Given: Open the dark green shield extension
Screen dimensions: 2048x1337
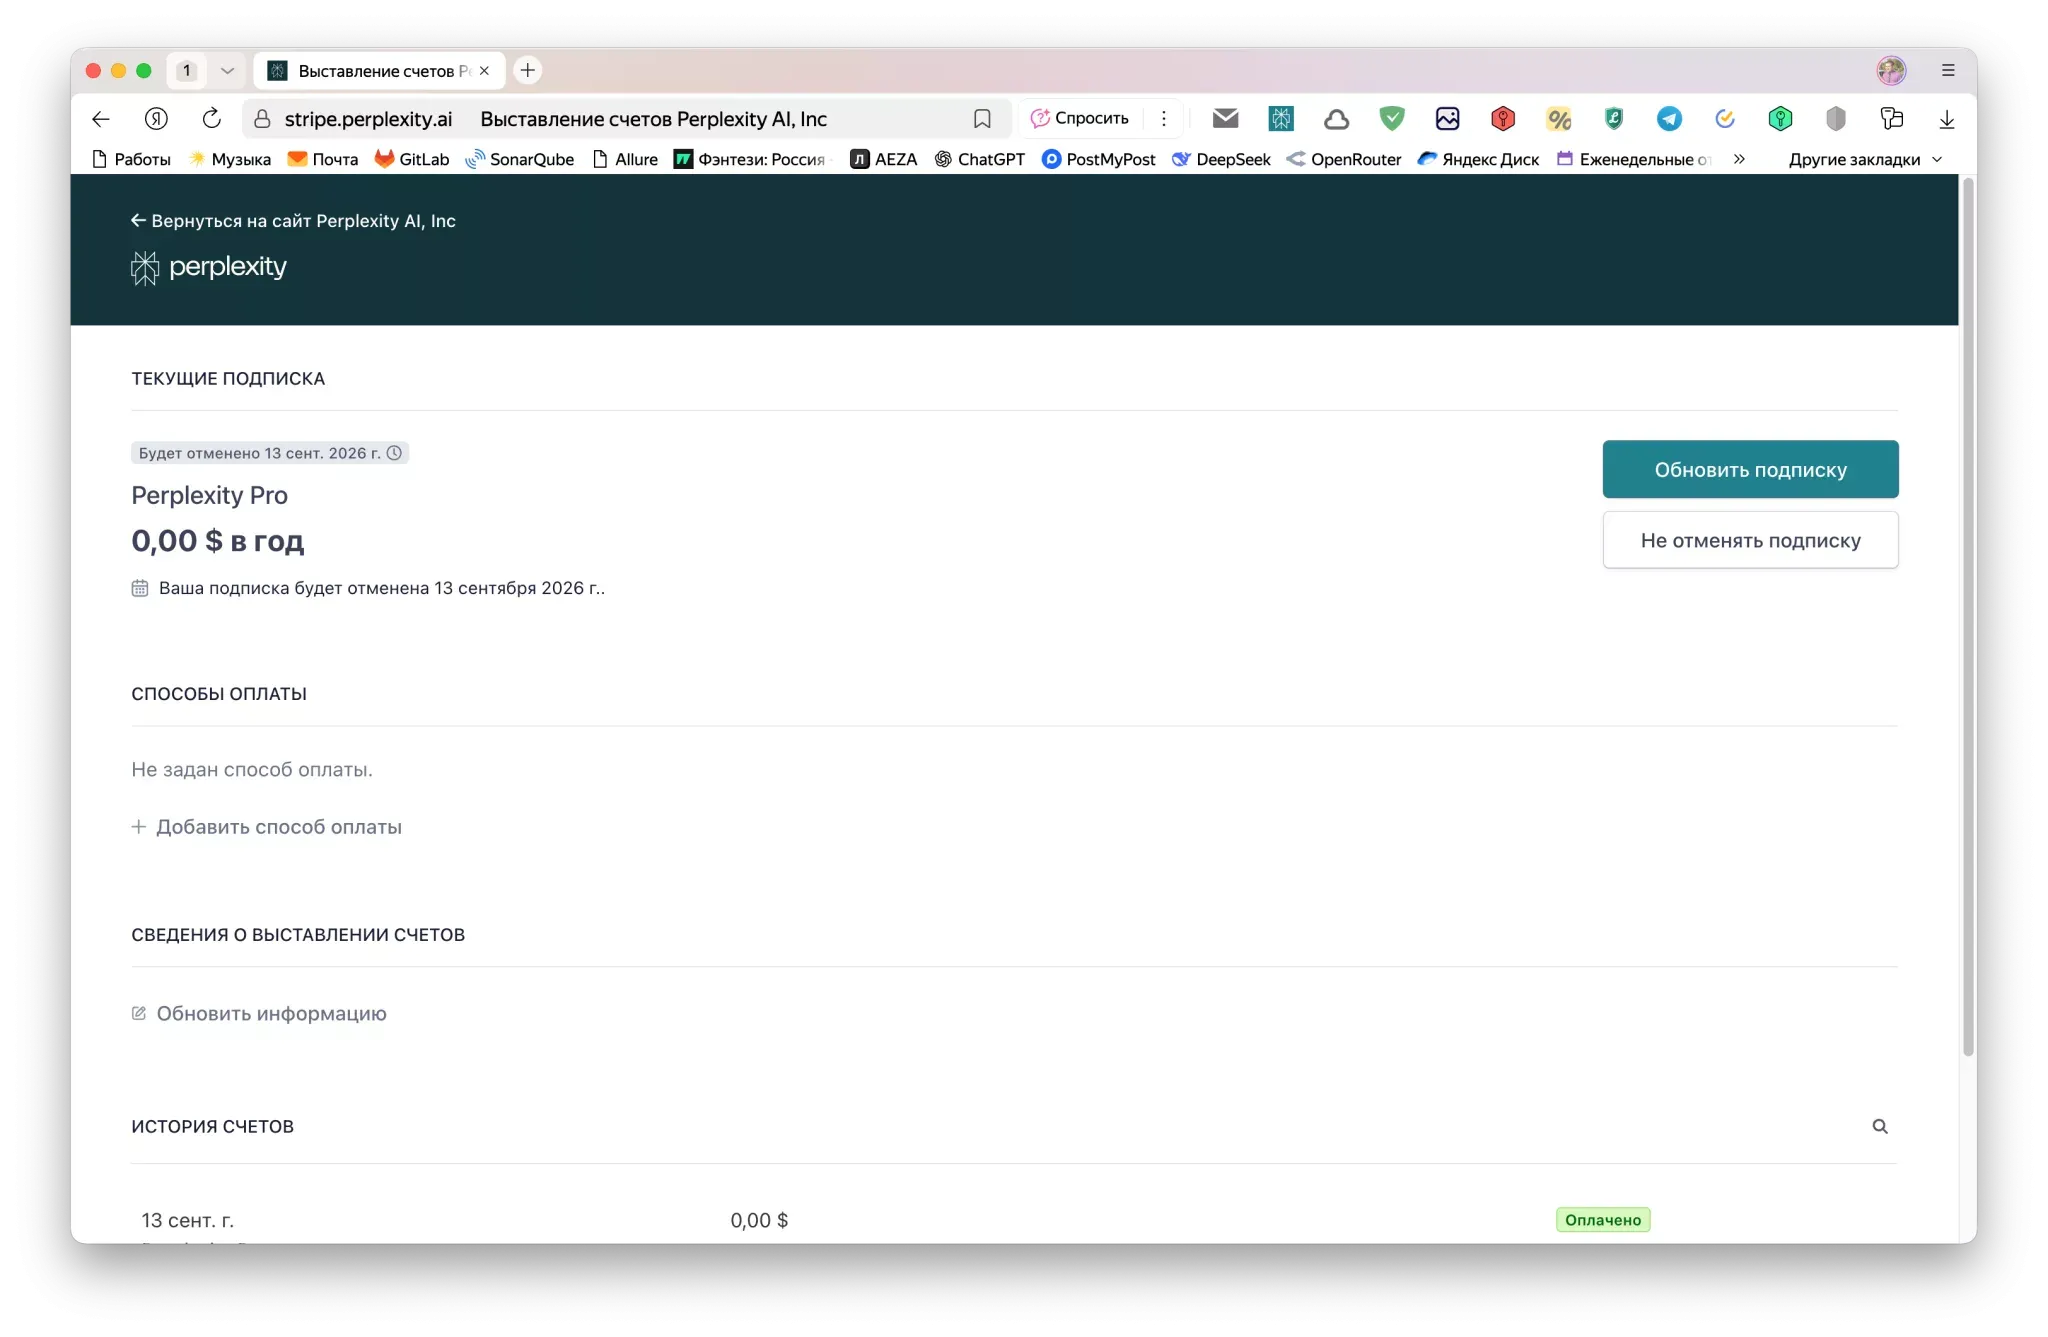Looking at the screenshot, I should pyautogui.click(x=1614, y=119).
